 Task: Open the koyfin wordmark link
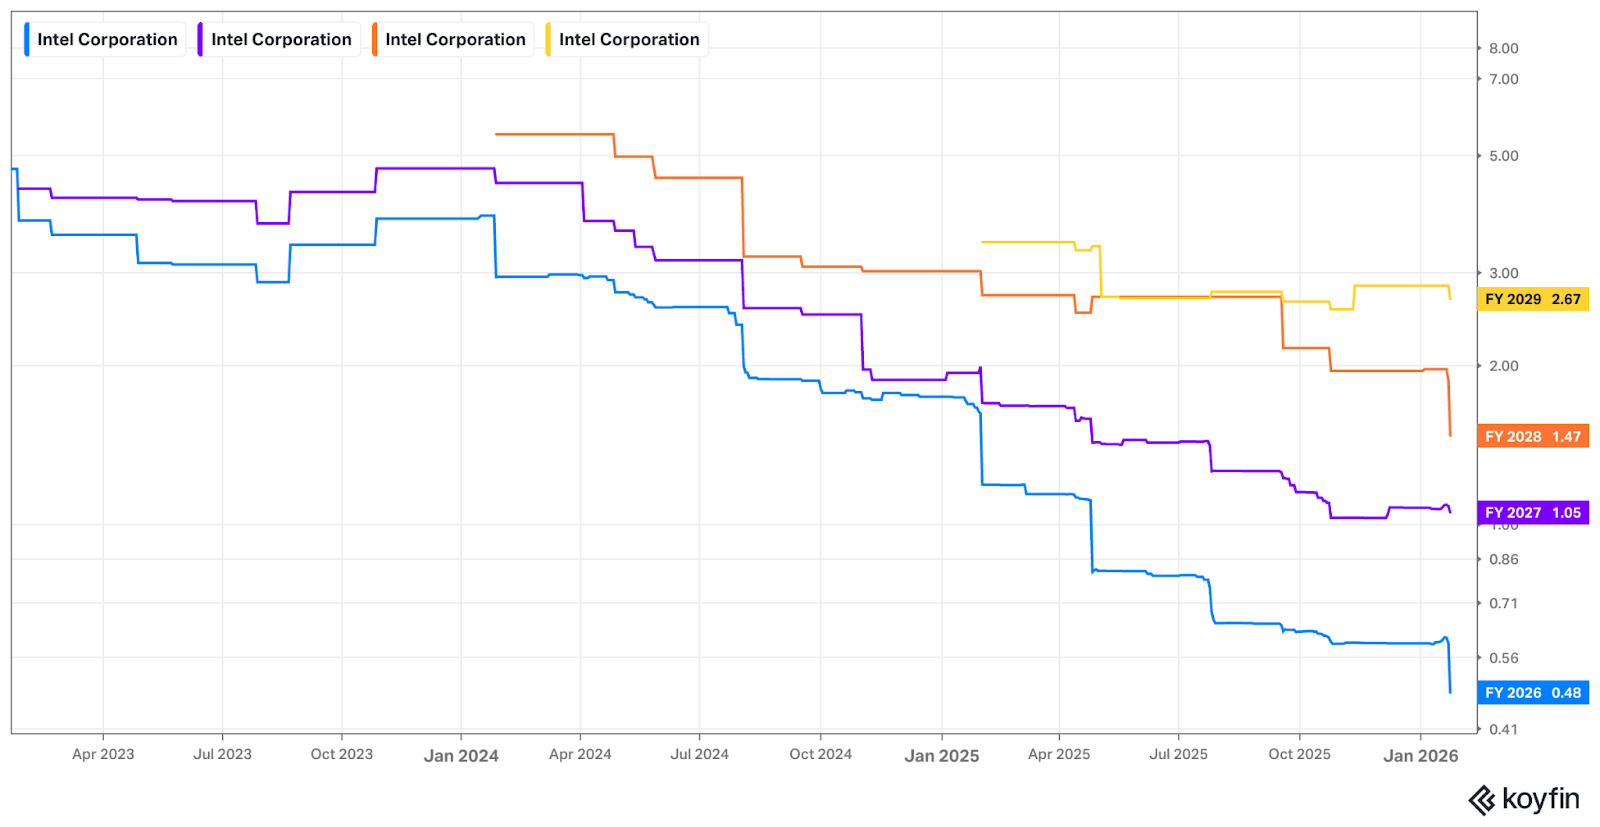[x=1540, y=800]
